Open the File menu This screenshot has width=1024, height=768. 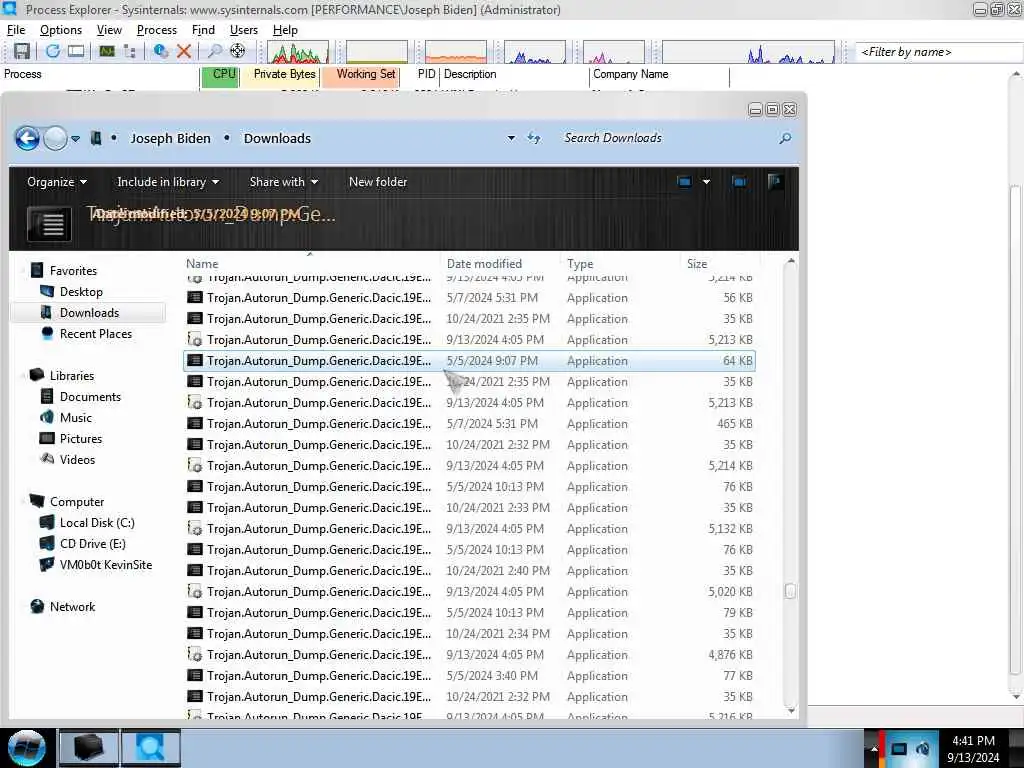16,30
